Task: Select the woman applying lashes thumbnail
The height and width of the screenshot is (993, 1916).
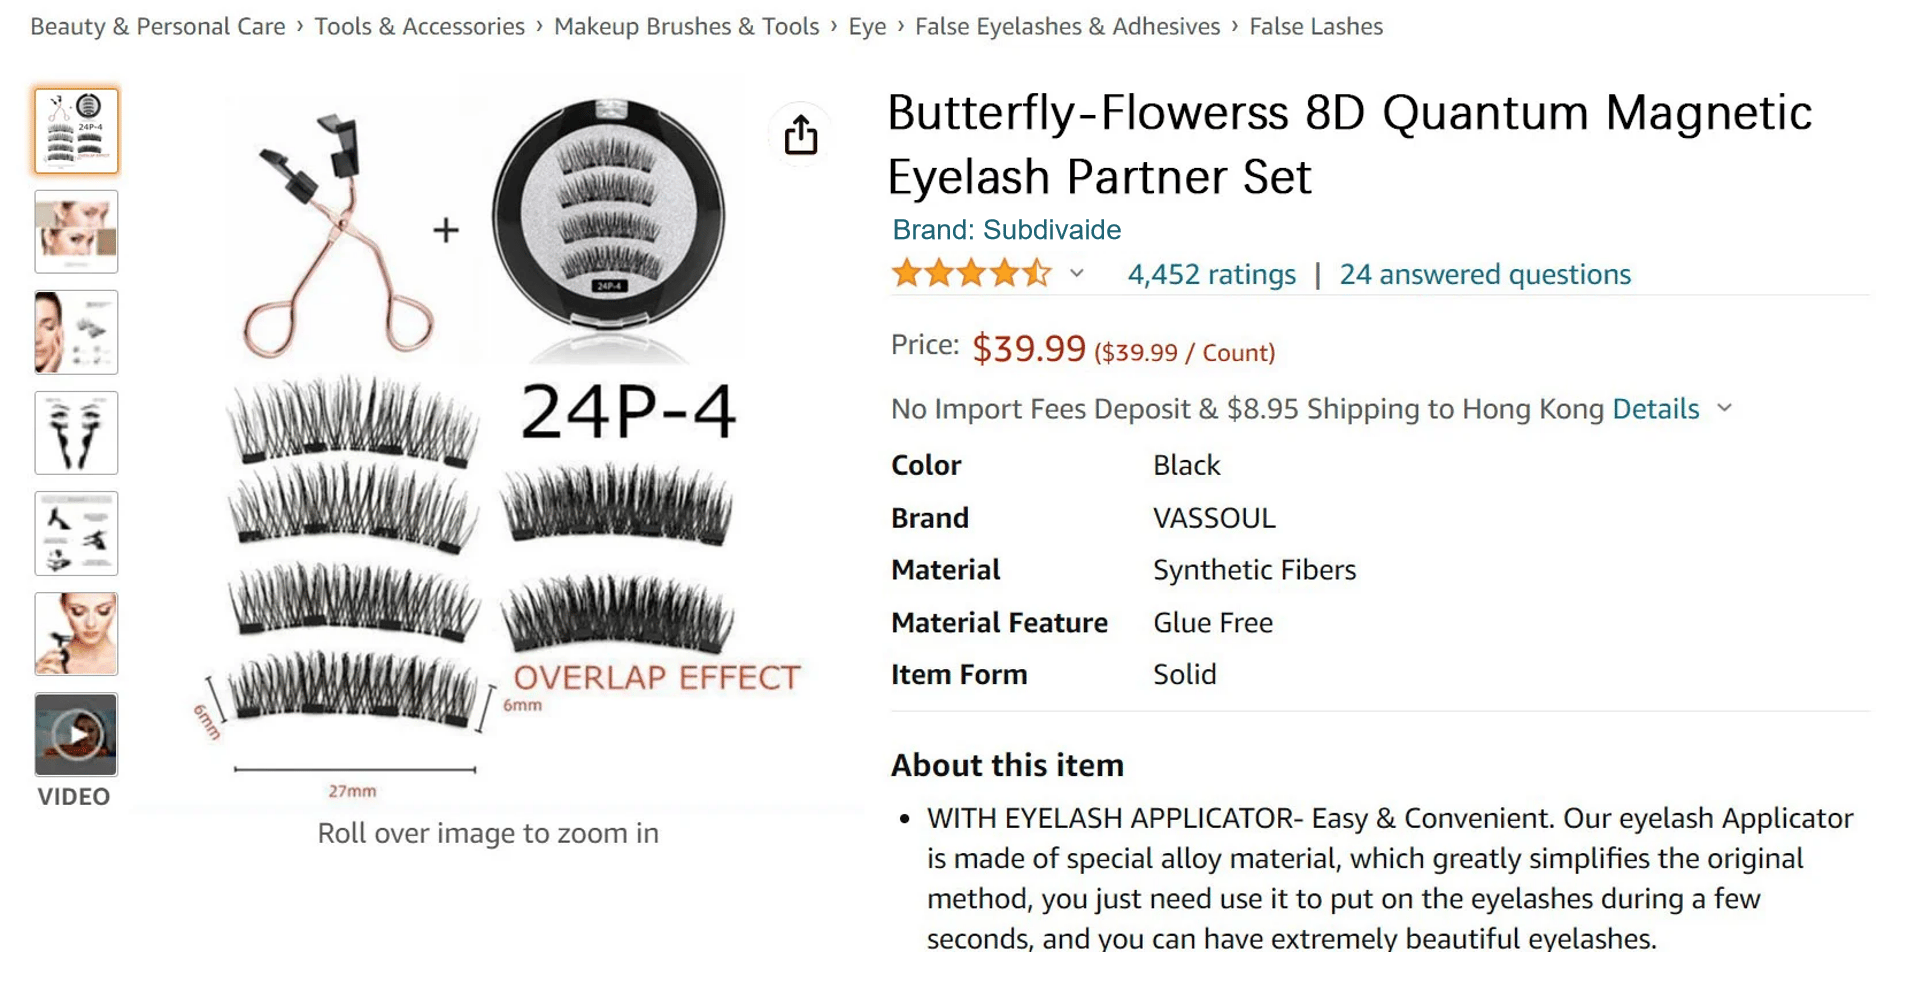Action: (76, 634)
